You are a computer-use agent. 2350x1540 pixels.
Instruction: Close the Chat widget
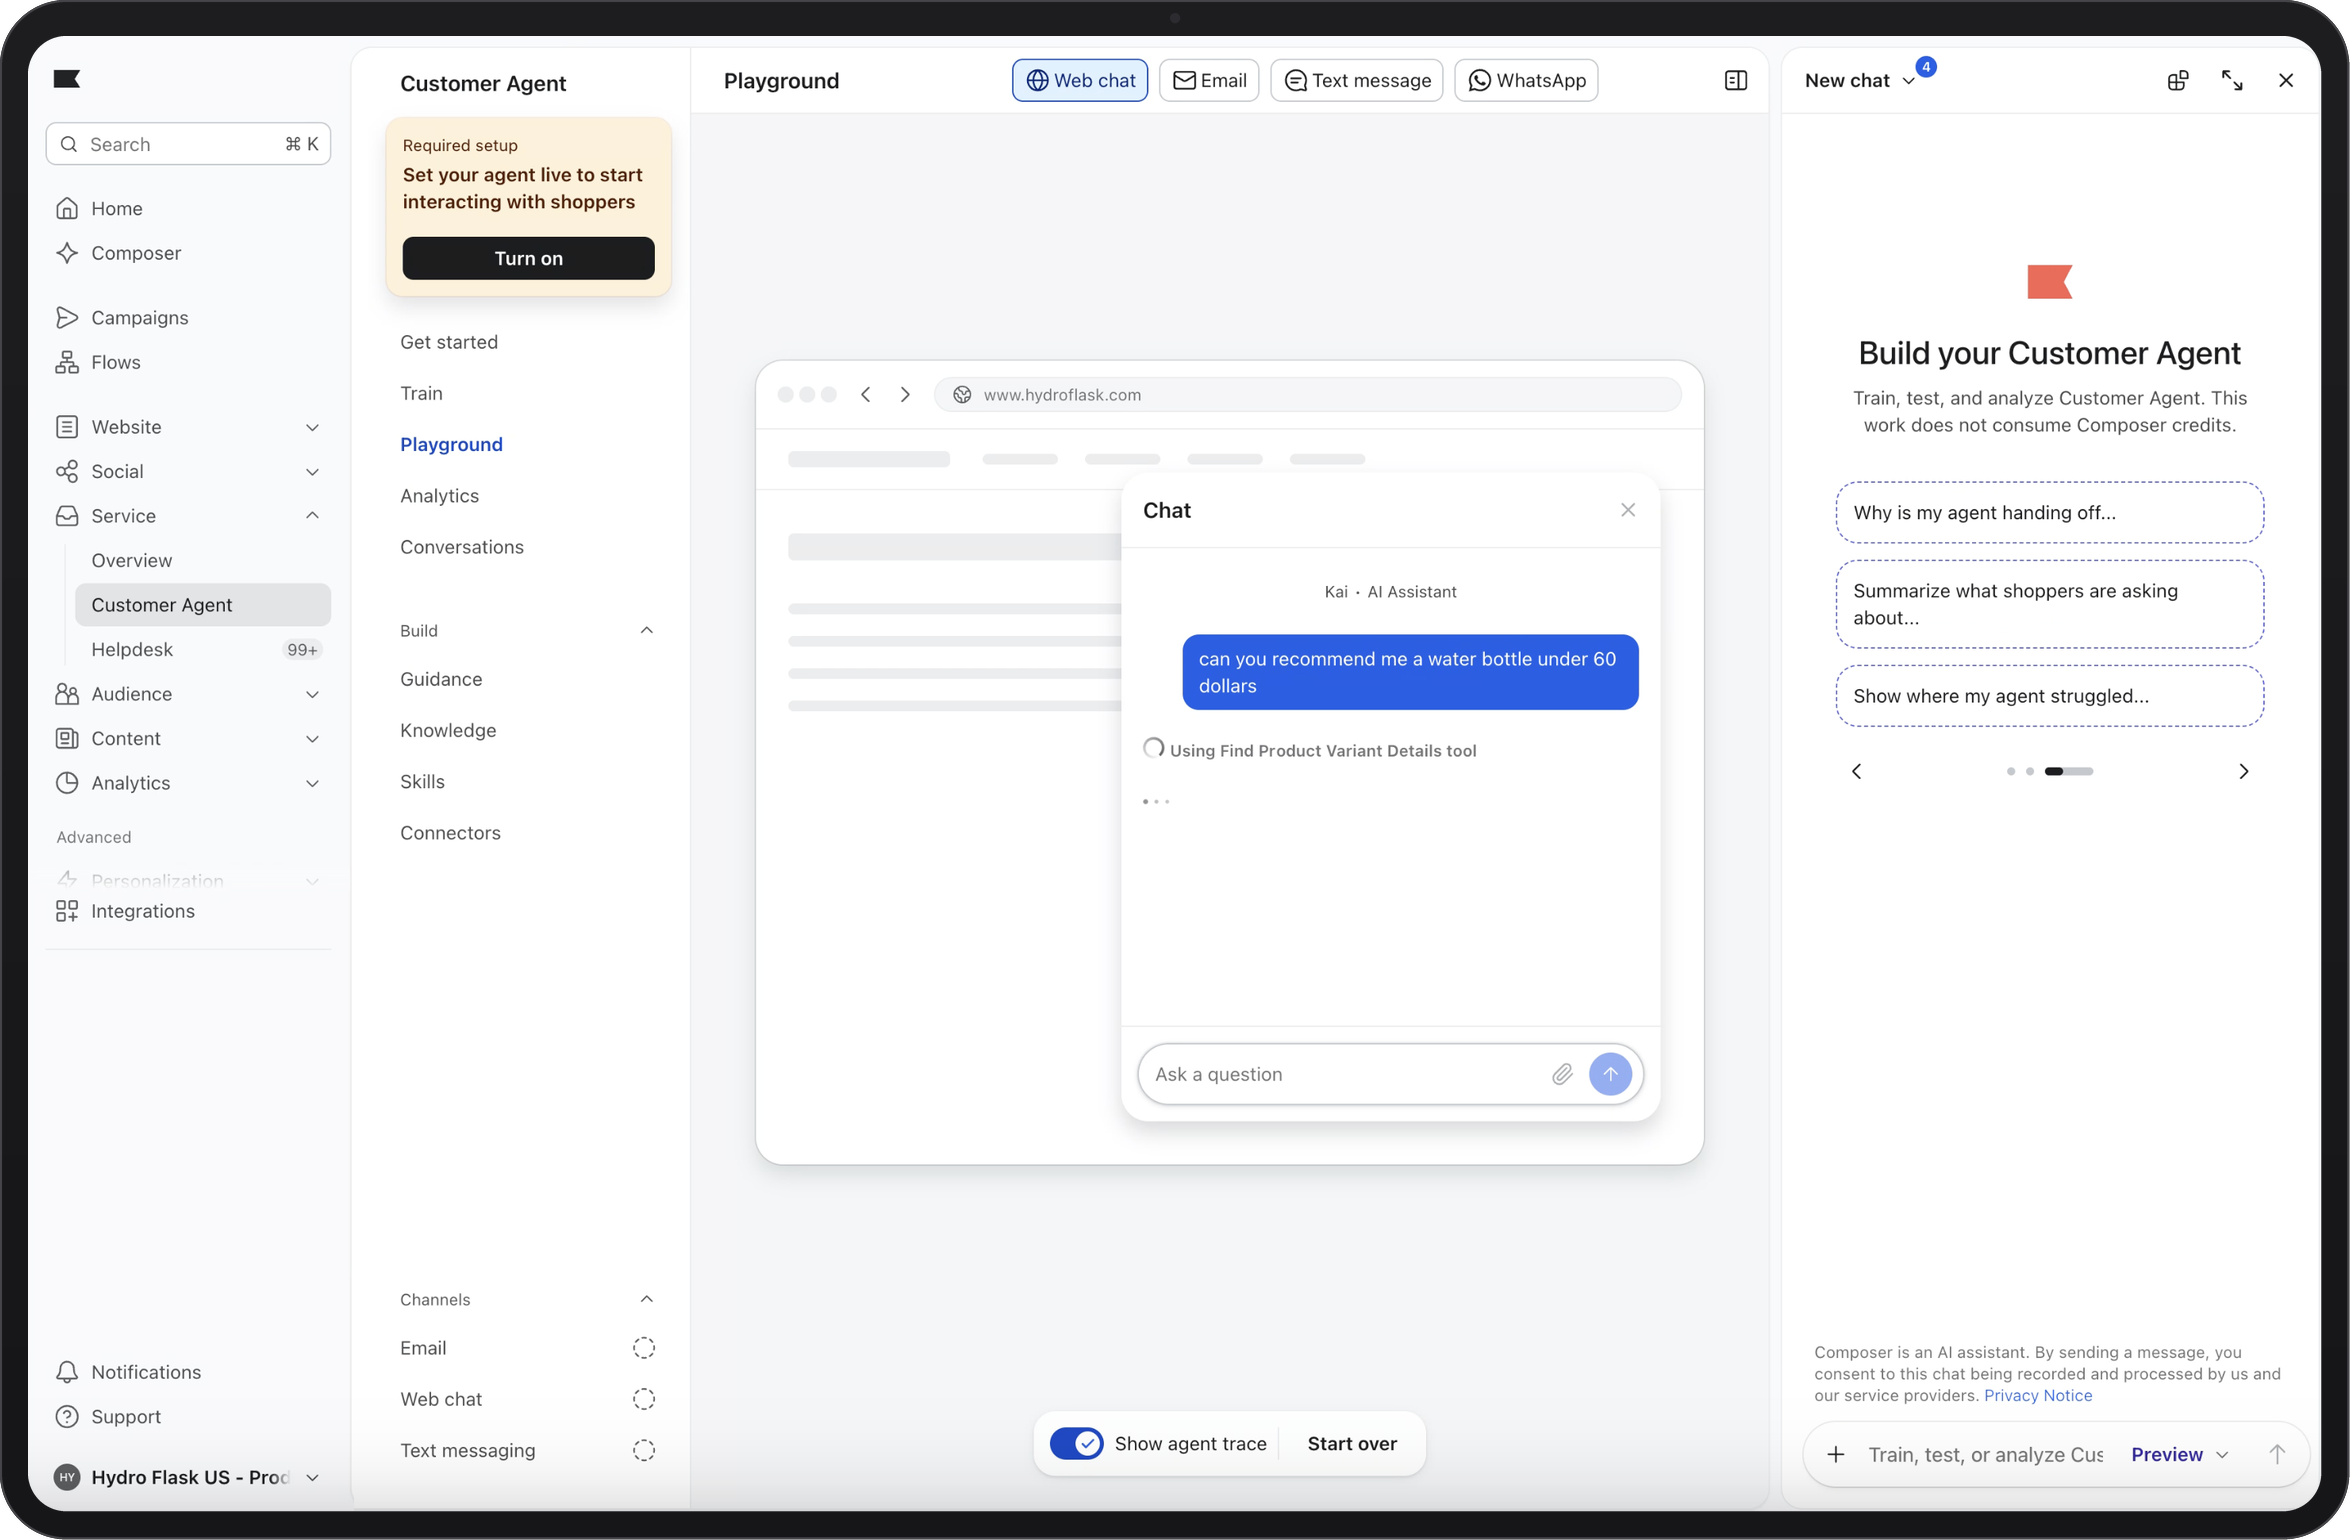click(x=1627, y=510)
